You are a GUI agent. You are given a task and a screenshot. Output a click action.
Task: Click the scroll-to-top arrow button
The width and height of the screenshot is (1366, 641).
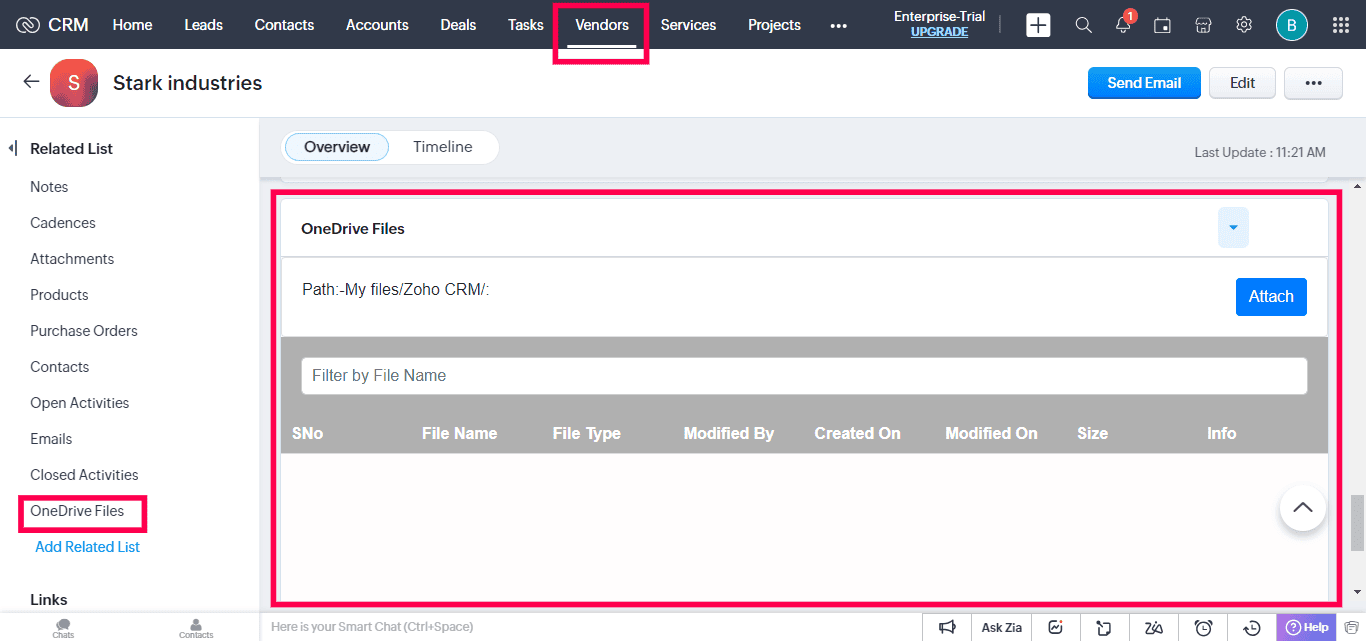(x=1303, y=508)
